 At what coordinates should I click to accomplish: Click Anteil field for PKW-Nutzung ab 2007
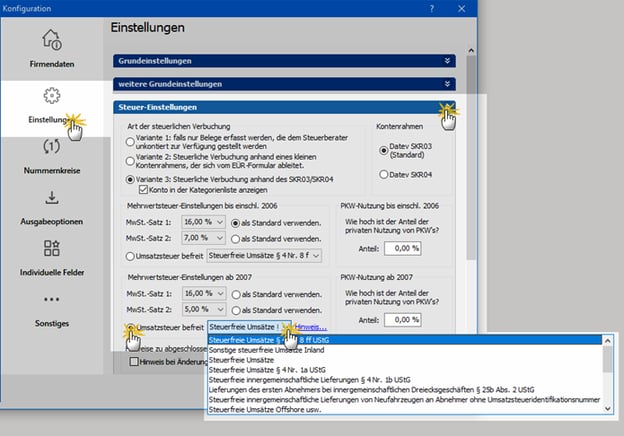405,319
